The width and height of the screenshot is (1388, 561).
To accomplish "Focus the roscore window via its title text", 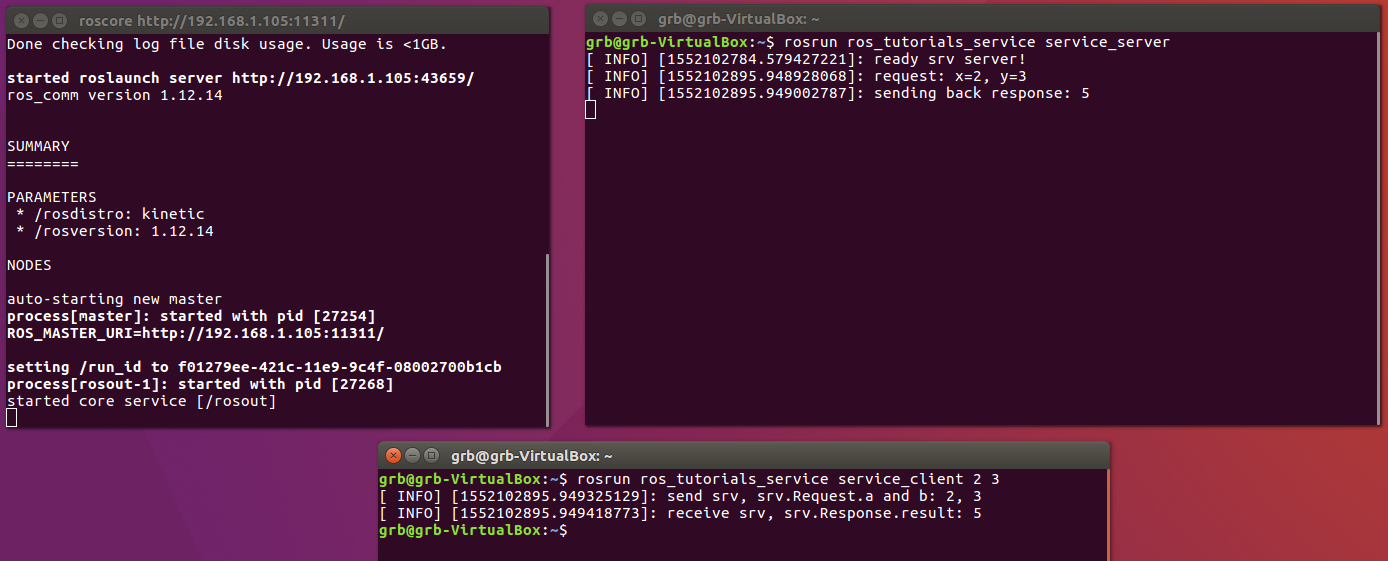I will point(211,20).
